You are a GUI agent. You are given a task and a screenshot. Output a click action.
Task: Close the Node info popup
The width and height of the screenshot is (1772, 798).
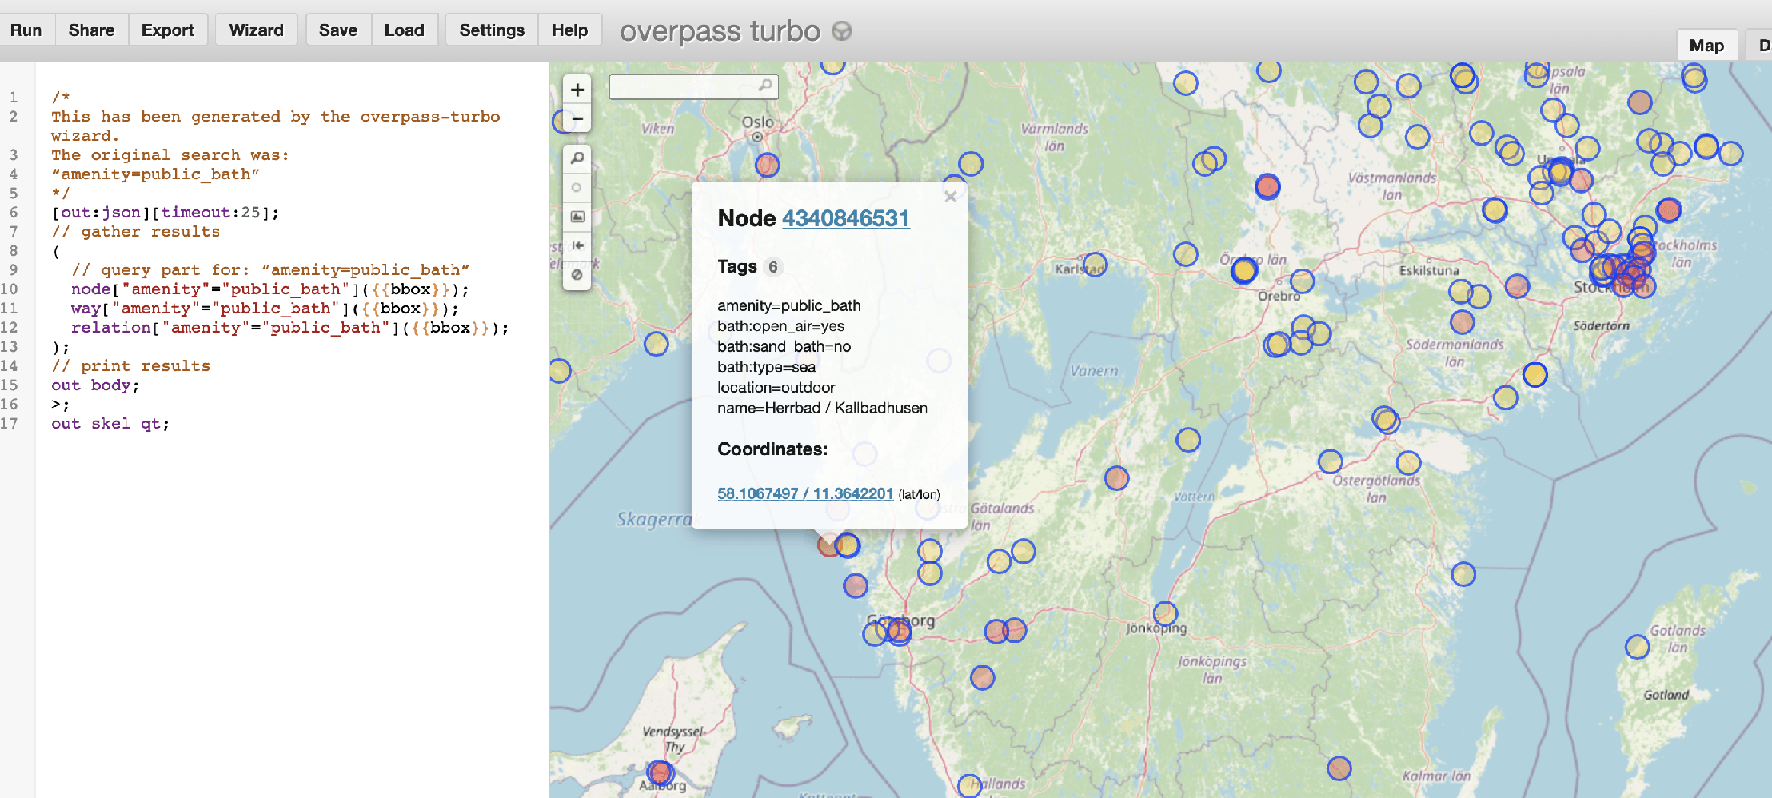coord(950,197)
